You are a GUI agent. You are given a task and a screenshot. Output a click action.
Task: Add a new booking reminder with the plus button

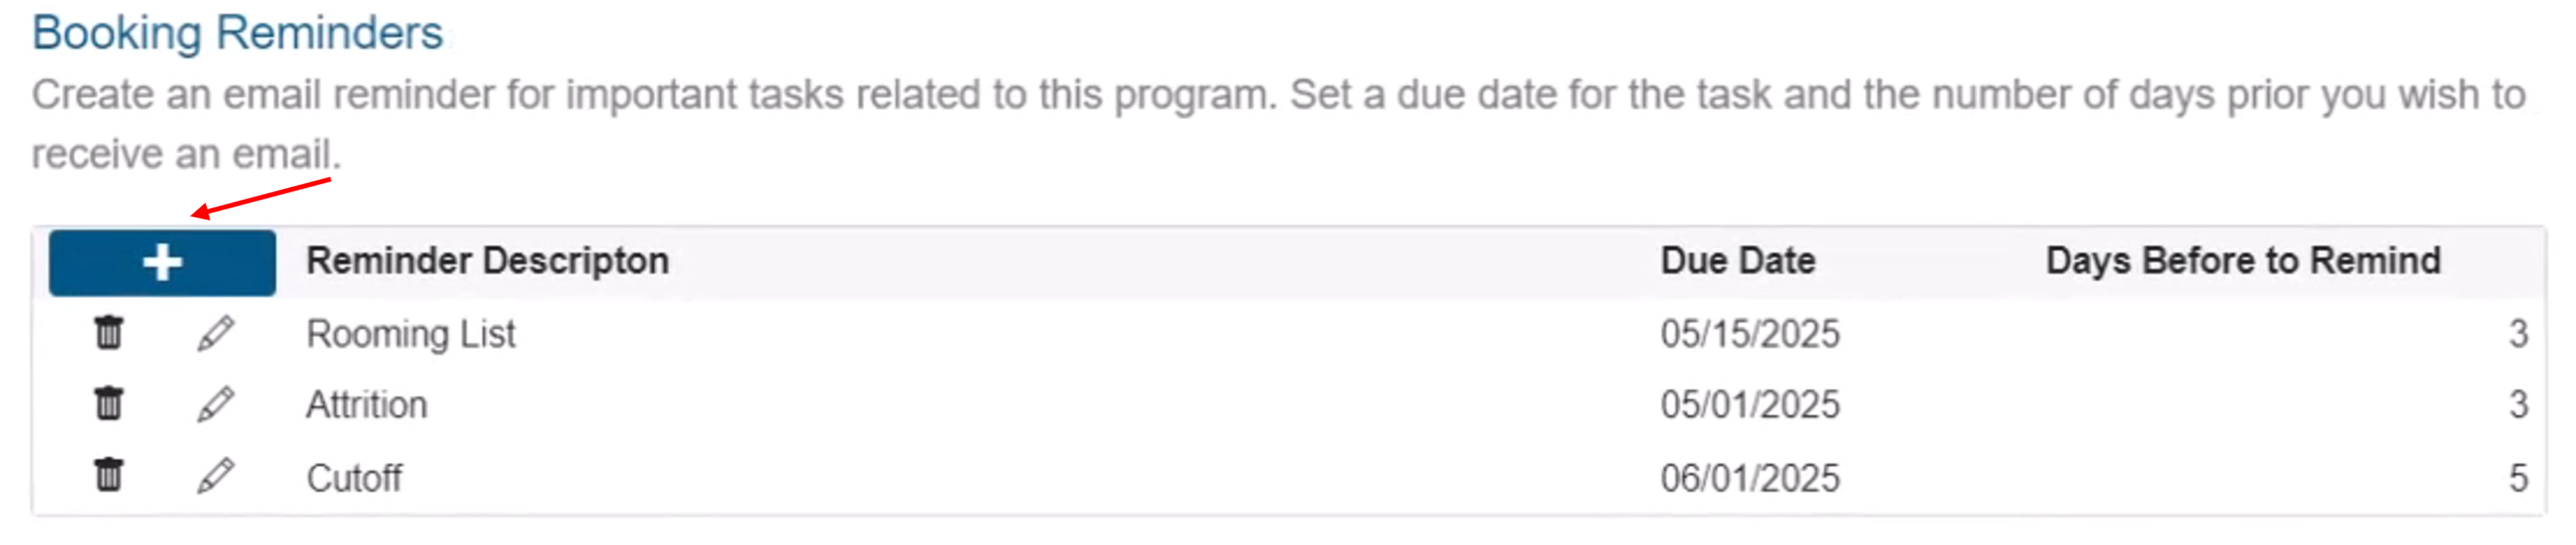[x=163, y=263]
